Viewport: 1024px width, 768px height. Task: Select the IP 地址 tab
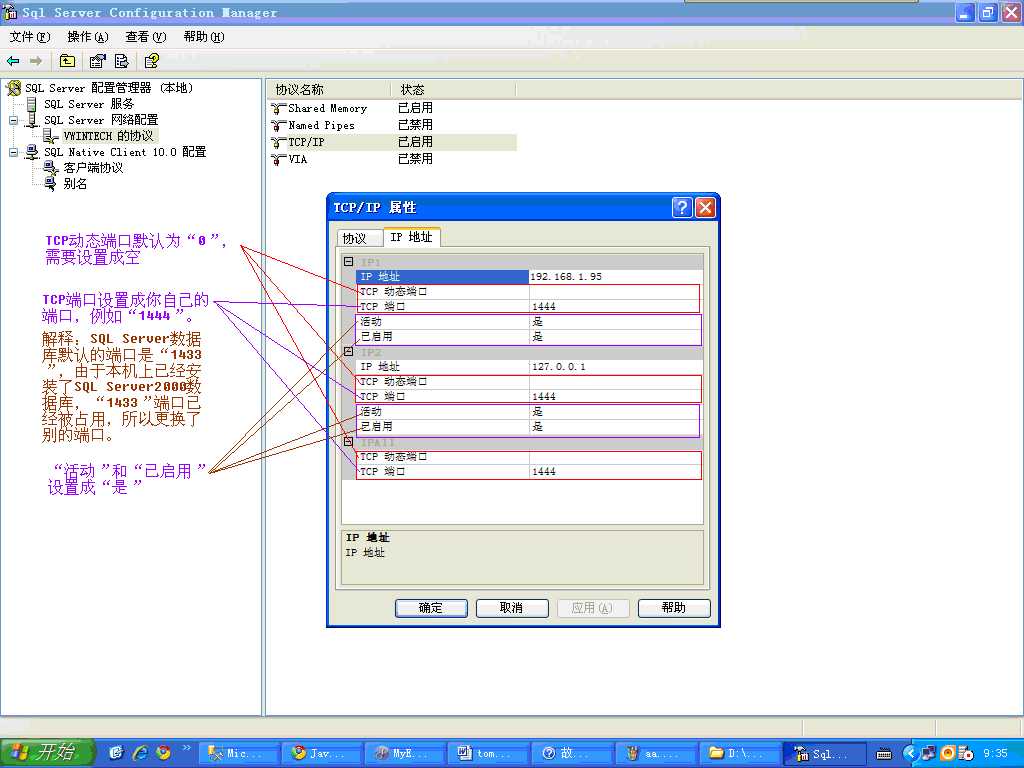coord(411,237)
